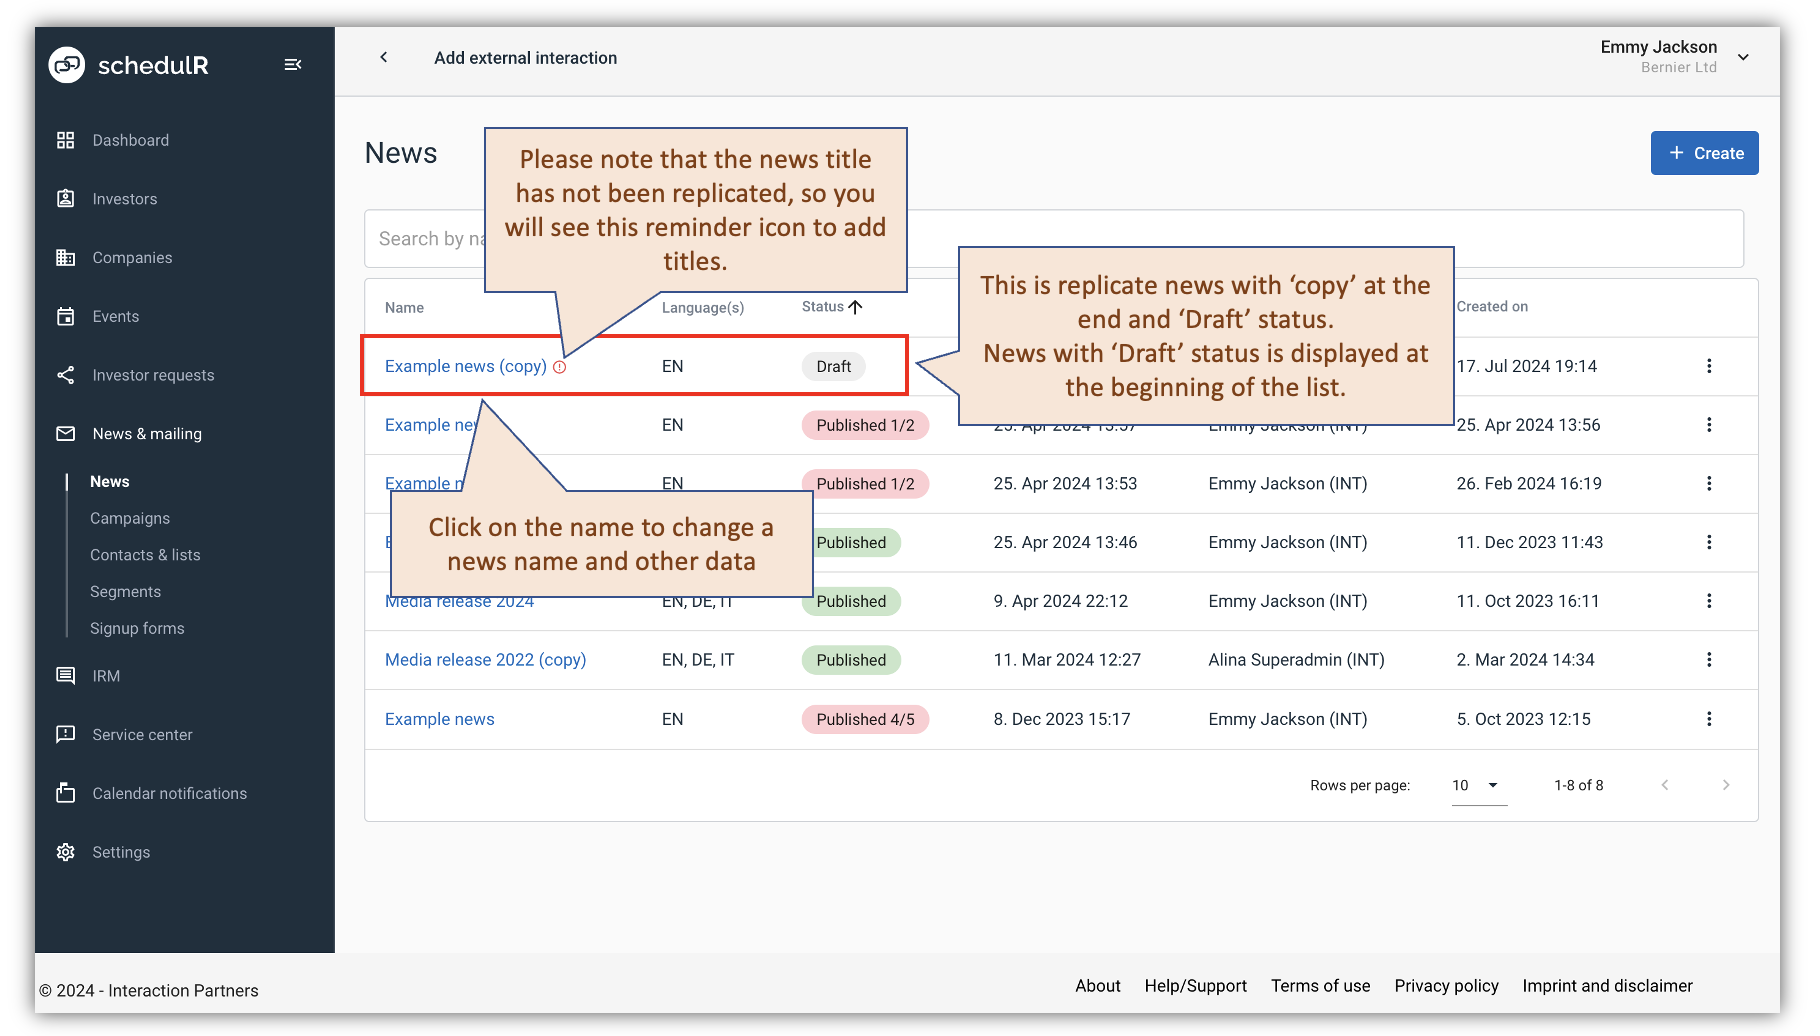Toggle the Status column sort arrow
Screen dimensions: 1820x1036
pos(856,306)
